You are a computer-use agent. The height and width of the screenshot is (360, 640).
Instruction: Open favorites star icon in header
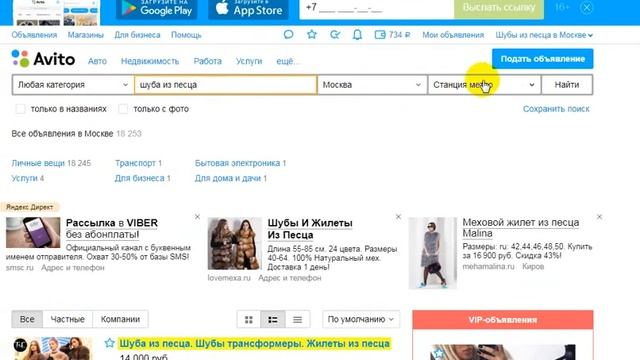[x=312, y=35]
